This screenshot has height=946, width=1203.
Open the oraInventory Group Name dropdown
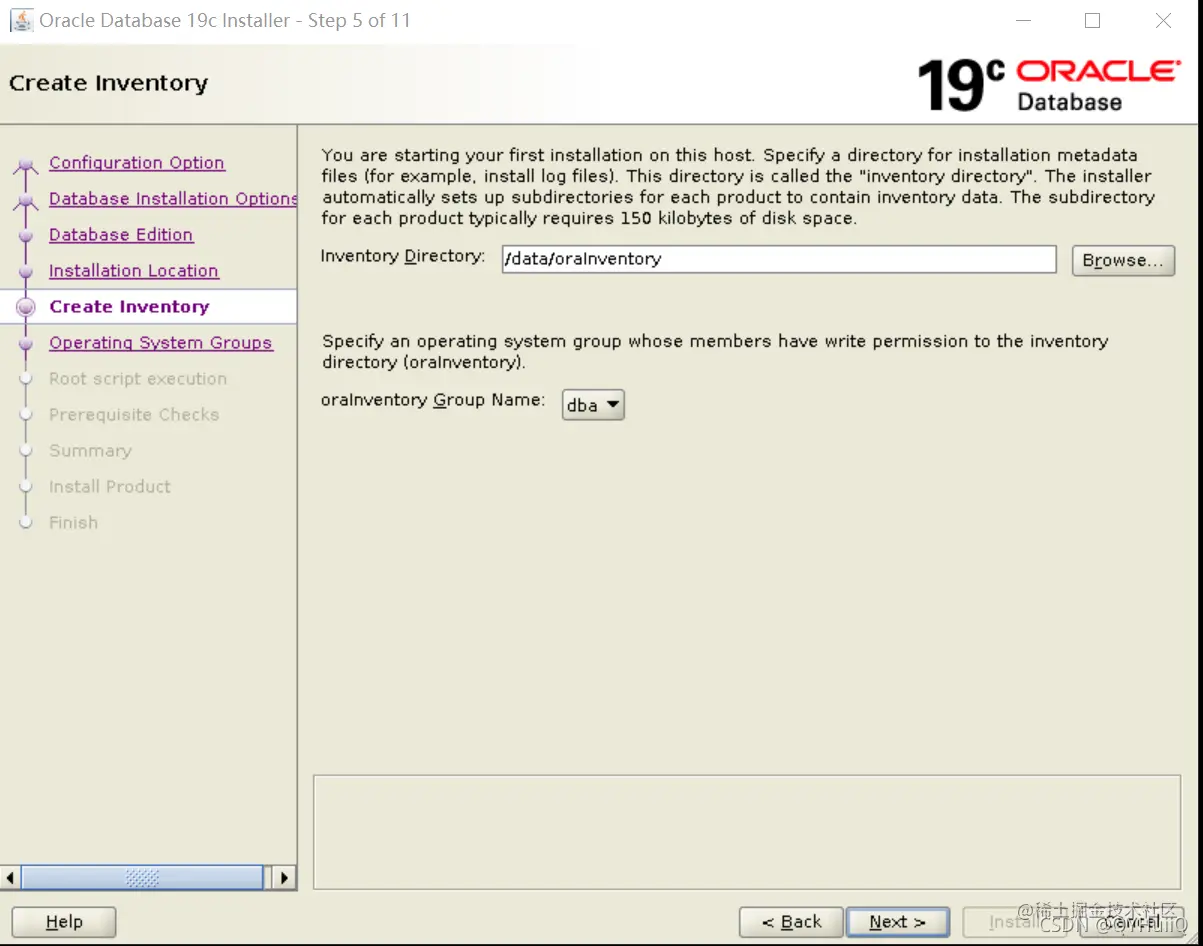pos(593,405)
